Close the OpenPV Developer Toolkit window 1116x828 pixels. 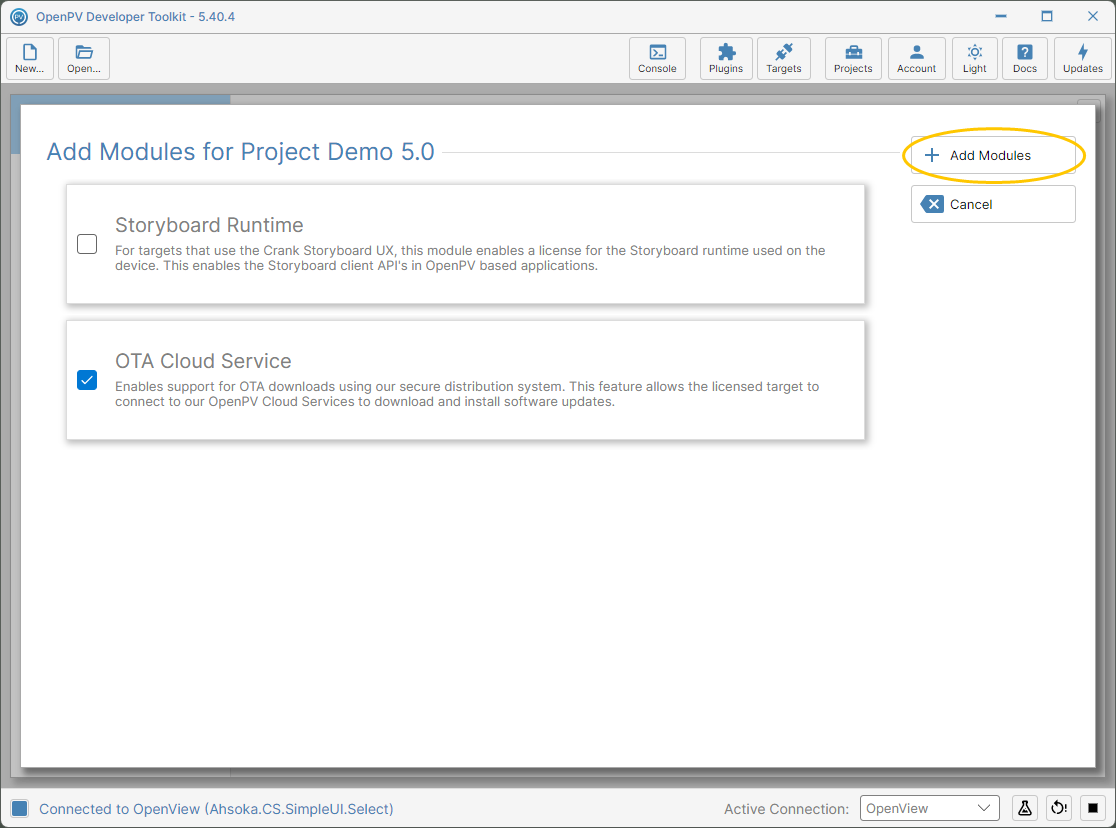click(1093, 16)
